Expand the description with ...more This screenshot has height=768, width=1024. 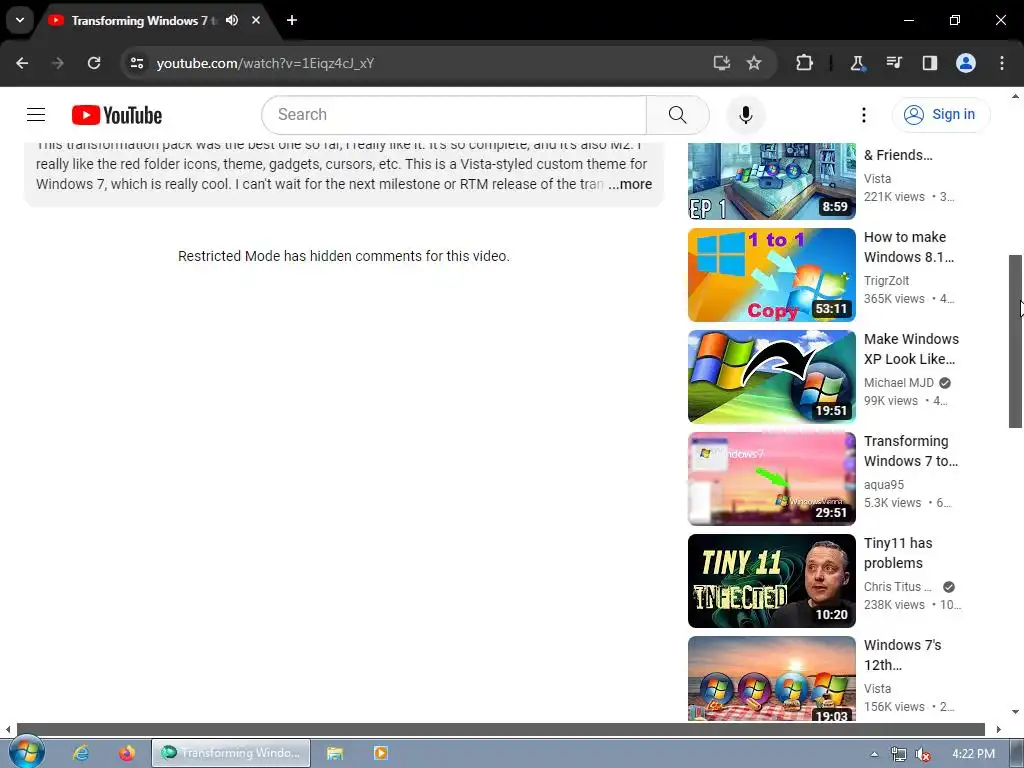630,184
